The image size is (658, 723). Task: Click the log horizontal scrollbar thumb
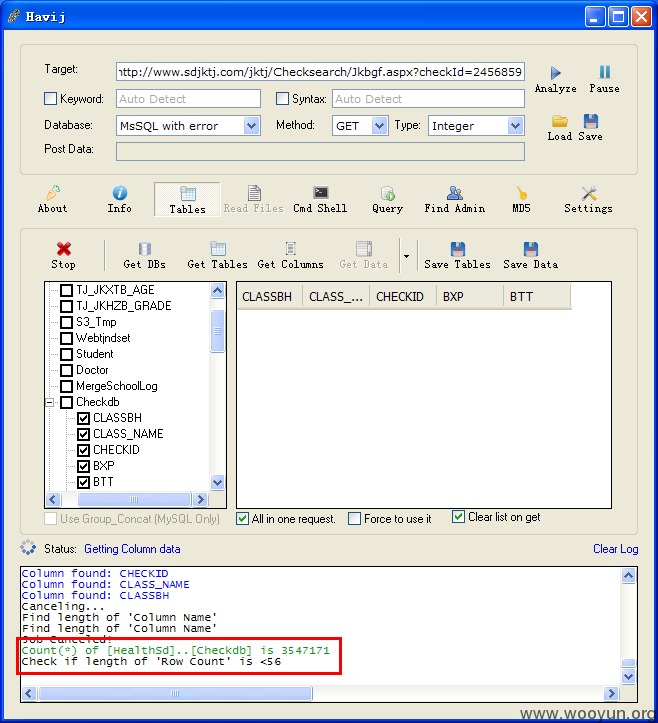click(175, 693)
